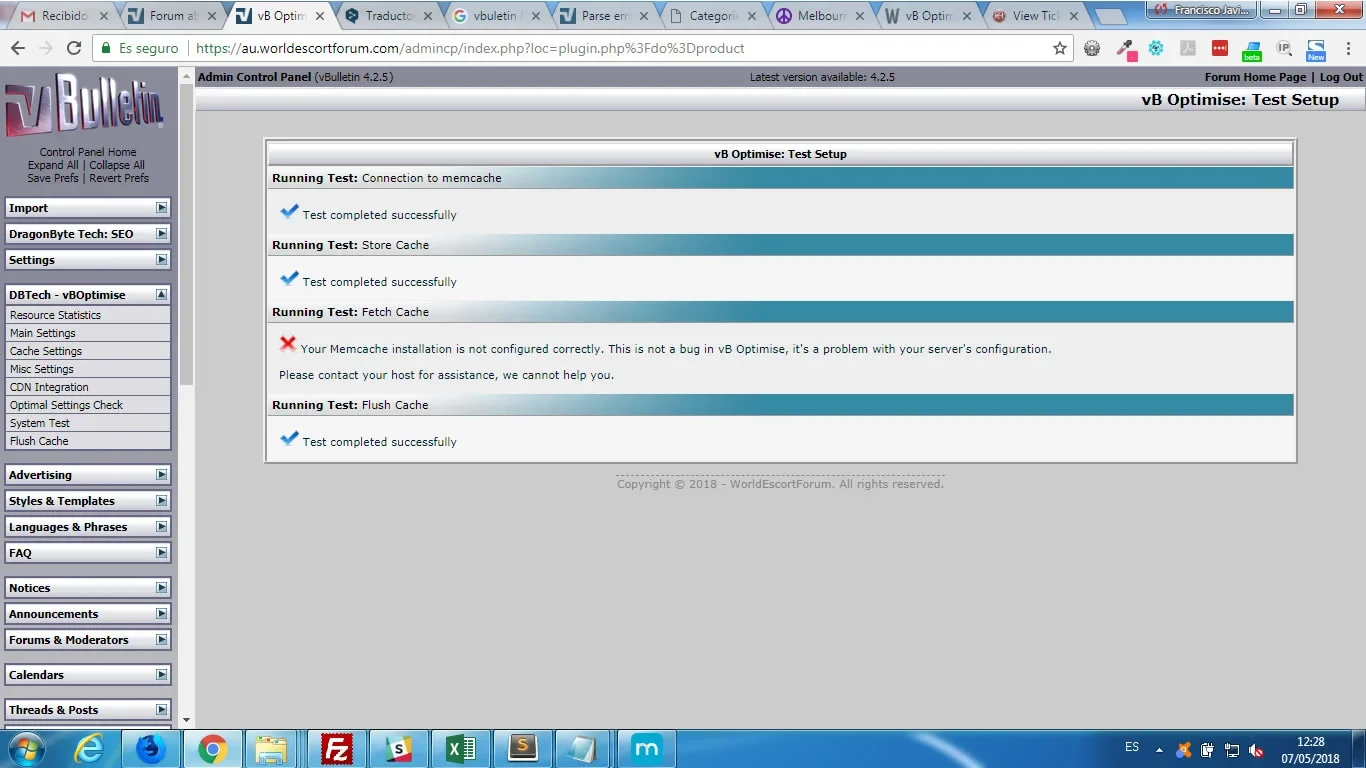Open Firefox from the taskbar

(151, 748)
